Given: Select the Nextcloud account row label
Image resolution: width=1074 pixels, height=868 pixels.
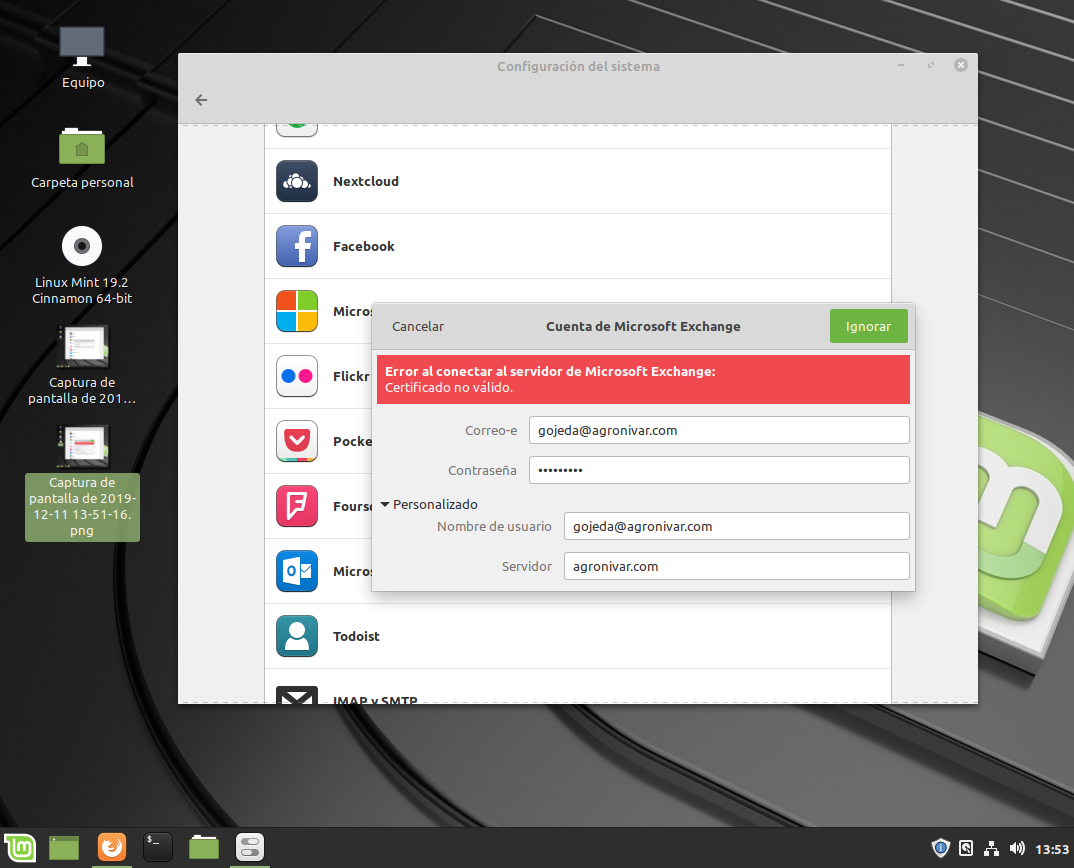Looking at the screenshot, I should (x=366, y=182).
